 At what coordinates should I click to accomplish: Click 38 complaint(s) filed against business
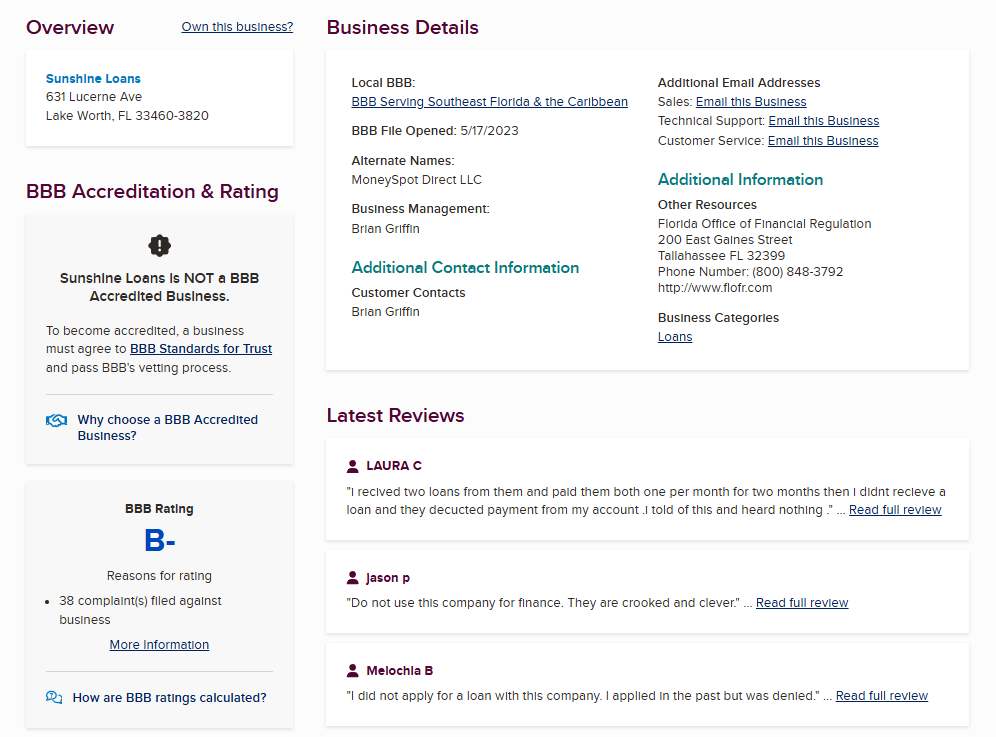pos(140,610)
